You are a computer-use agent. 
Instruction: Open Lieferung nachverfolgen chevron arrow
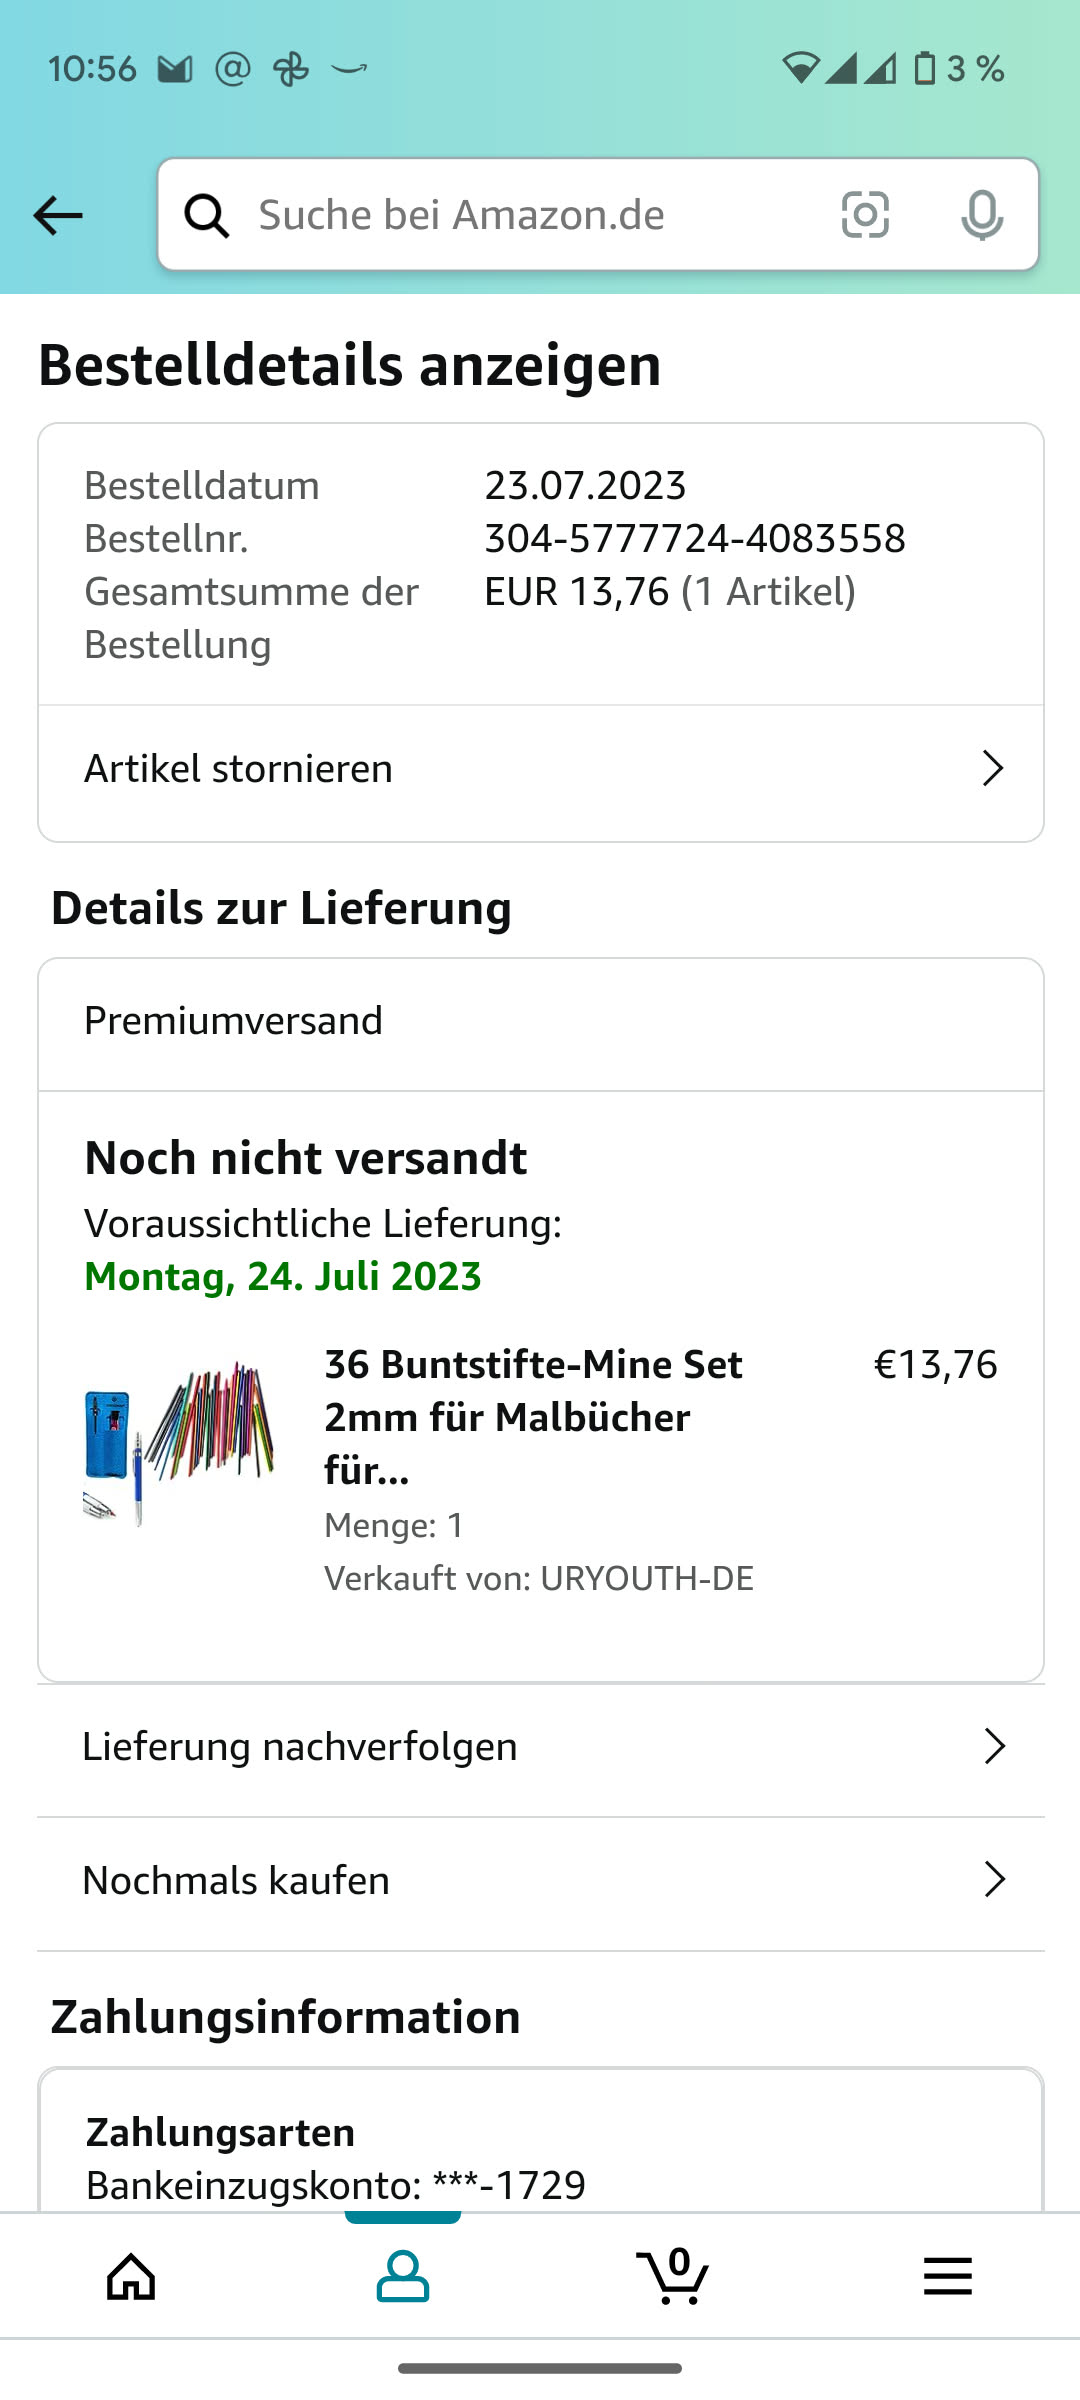tap(994, 1746)
